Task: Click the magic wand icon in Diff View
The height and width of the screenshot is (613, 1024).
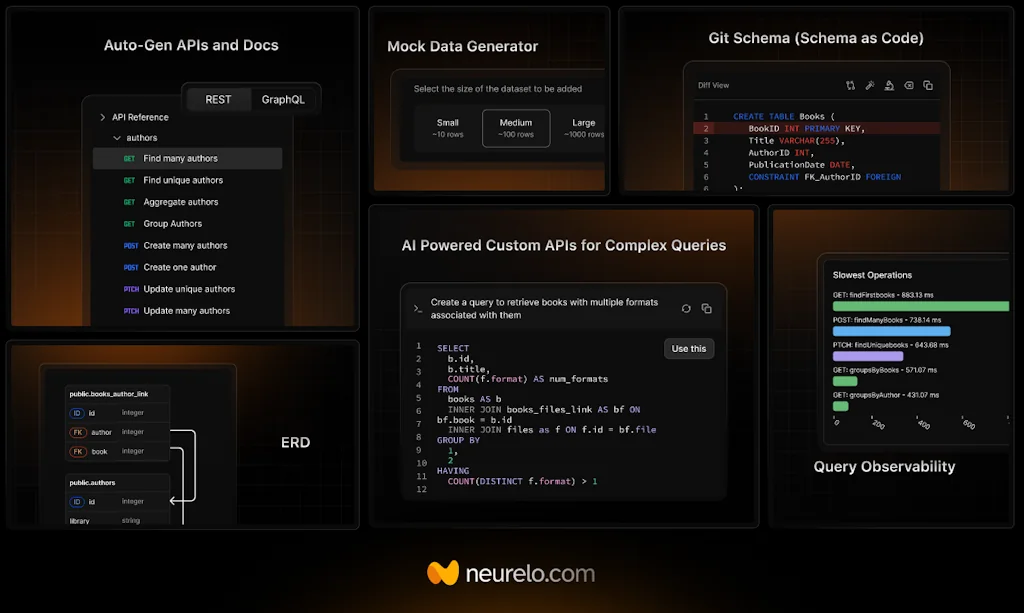Action: tap(870, 85)
